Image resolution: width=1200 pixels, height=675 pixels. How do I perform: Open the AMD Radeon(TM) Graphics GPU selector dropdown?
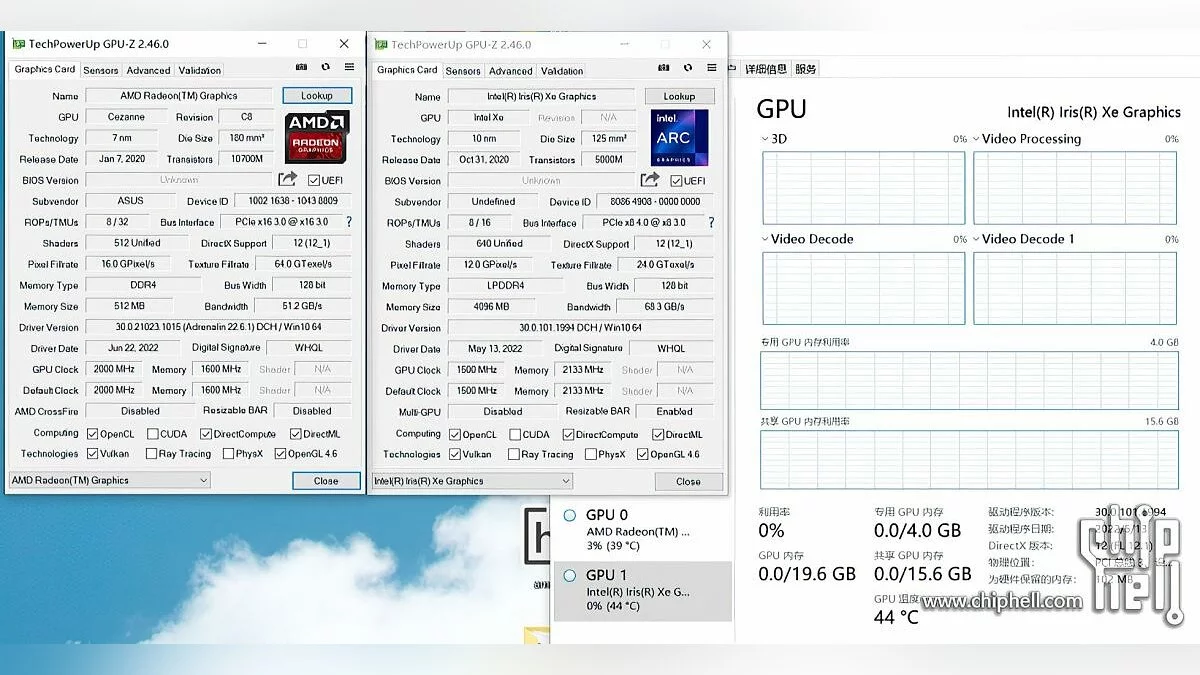coord(109,480)
